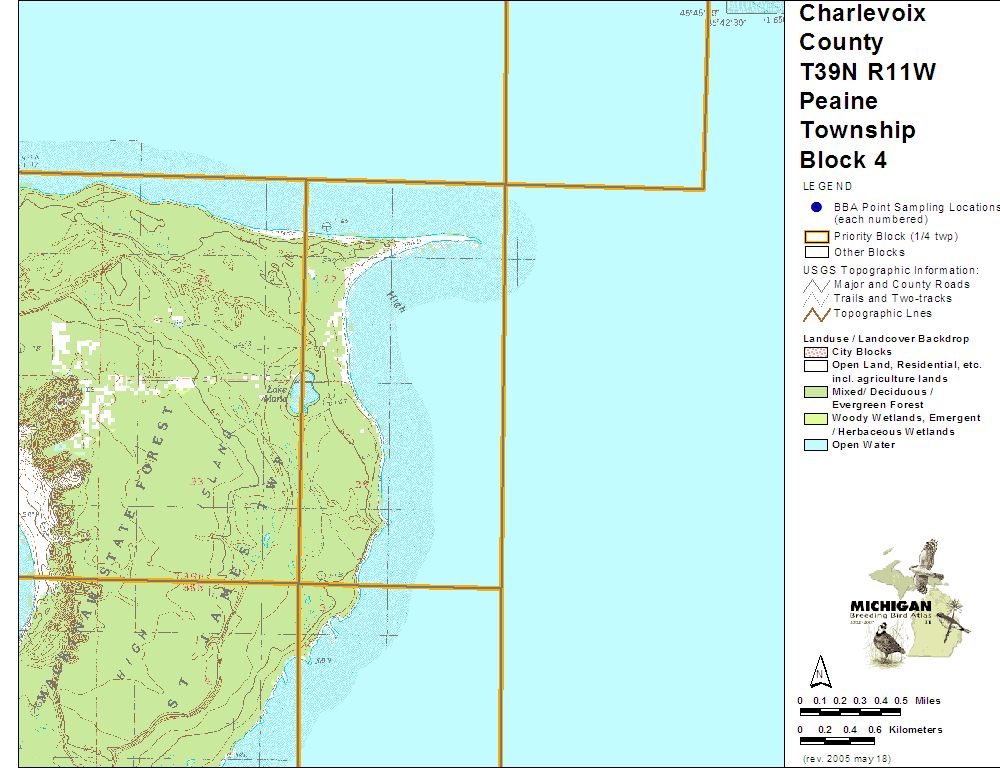
Task: Click the revision date text
Action: pos(845,760)
